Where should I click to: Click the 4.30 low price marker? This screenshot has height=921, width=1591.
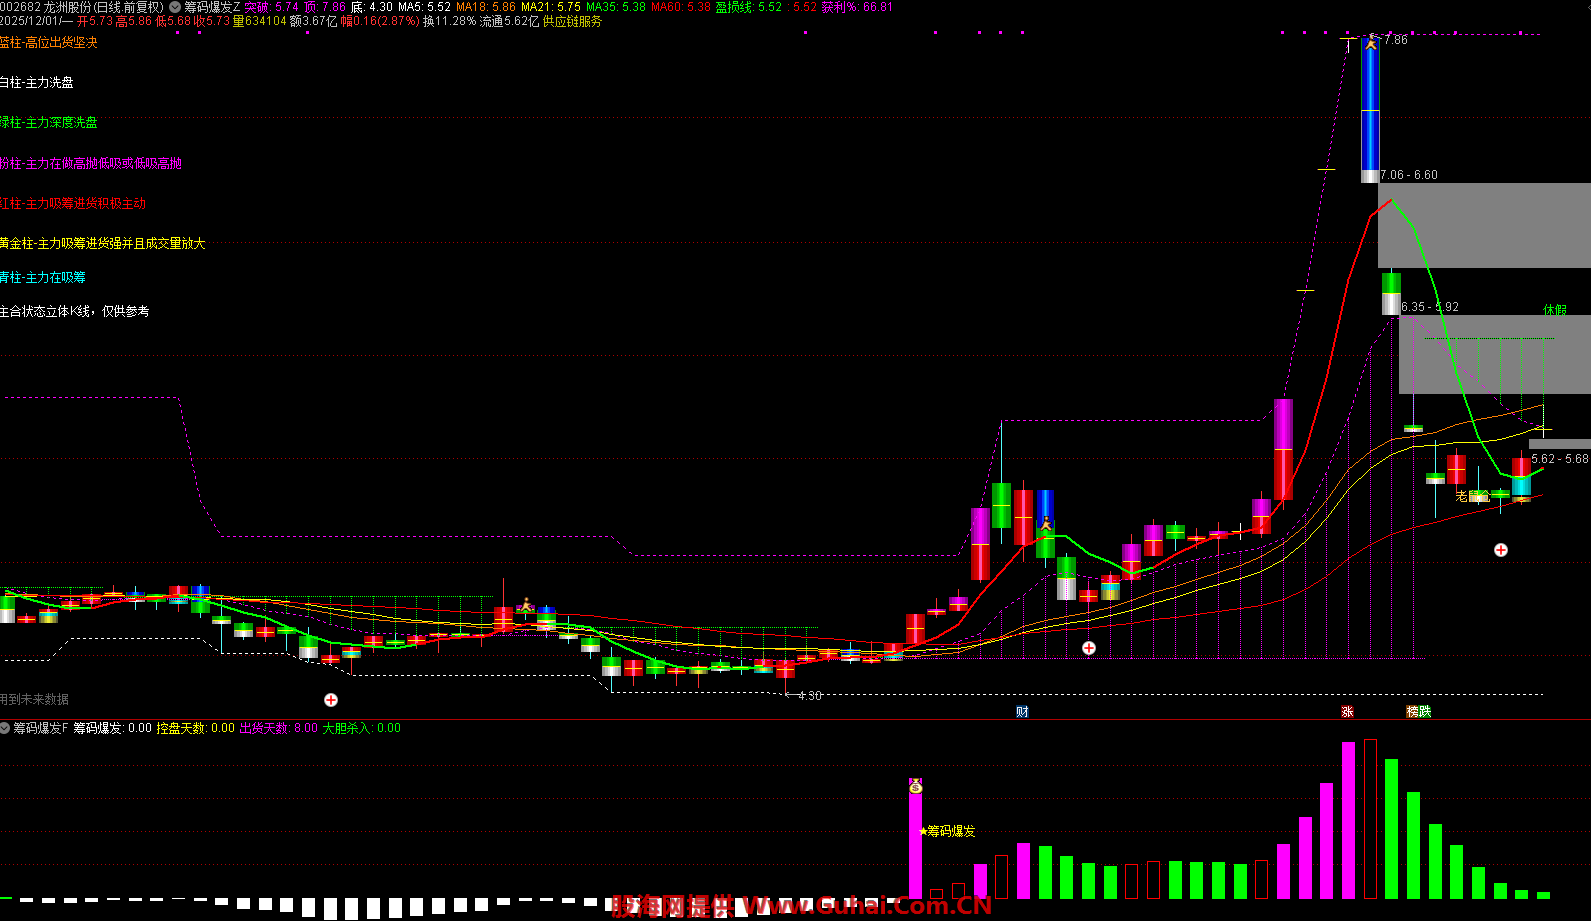(x=809, y=695)
